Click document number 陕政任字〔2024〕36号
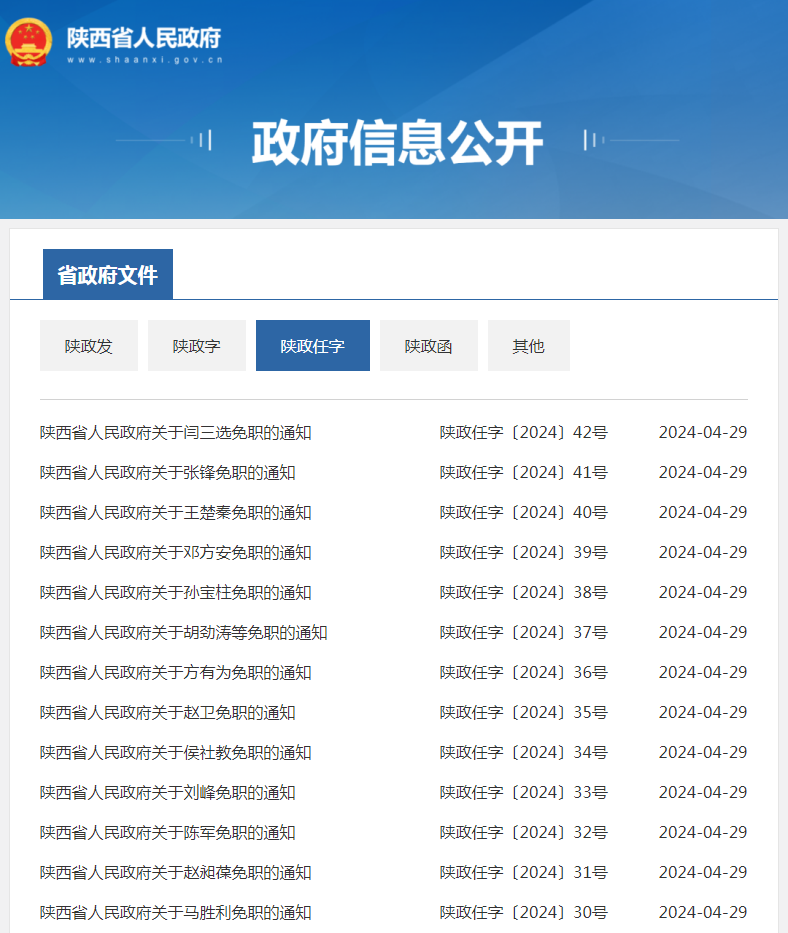 click(x=524, y=672)
